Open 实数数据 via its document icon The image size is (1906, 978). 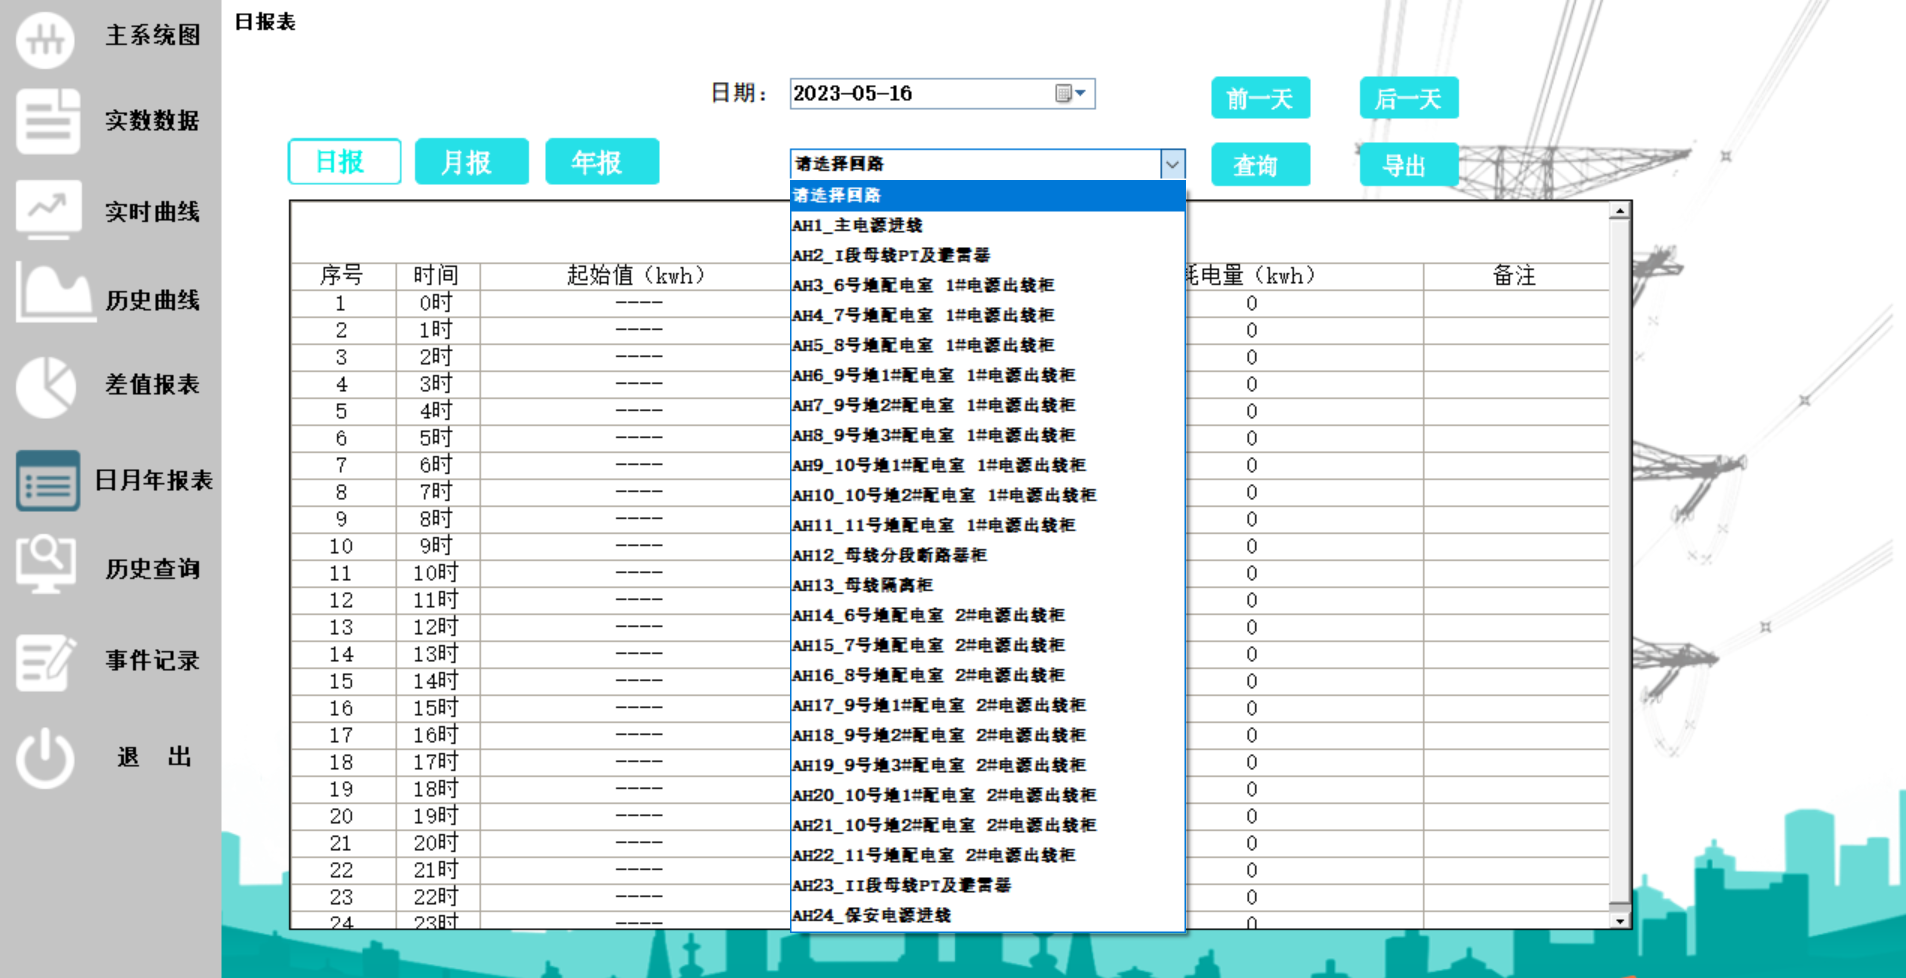47,121
